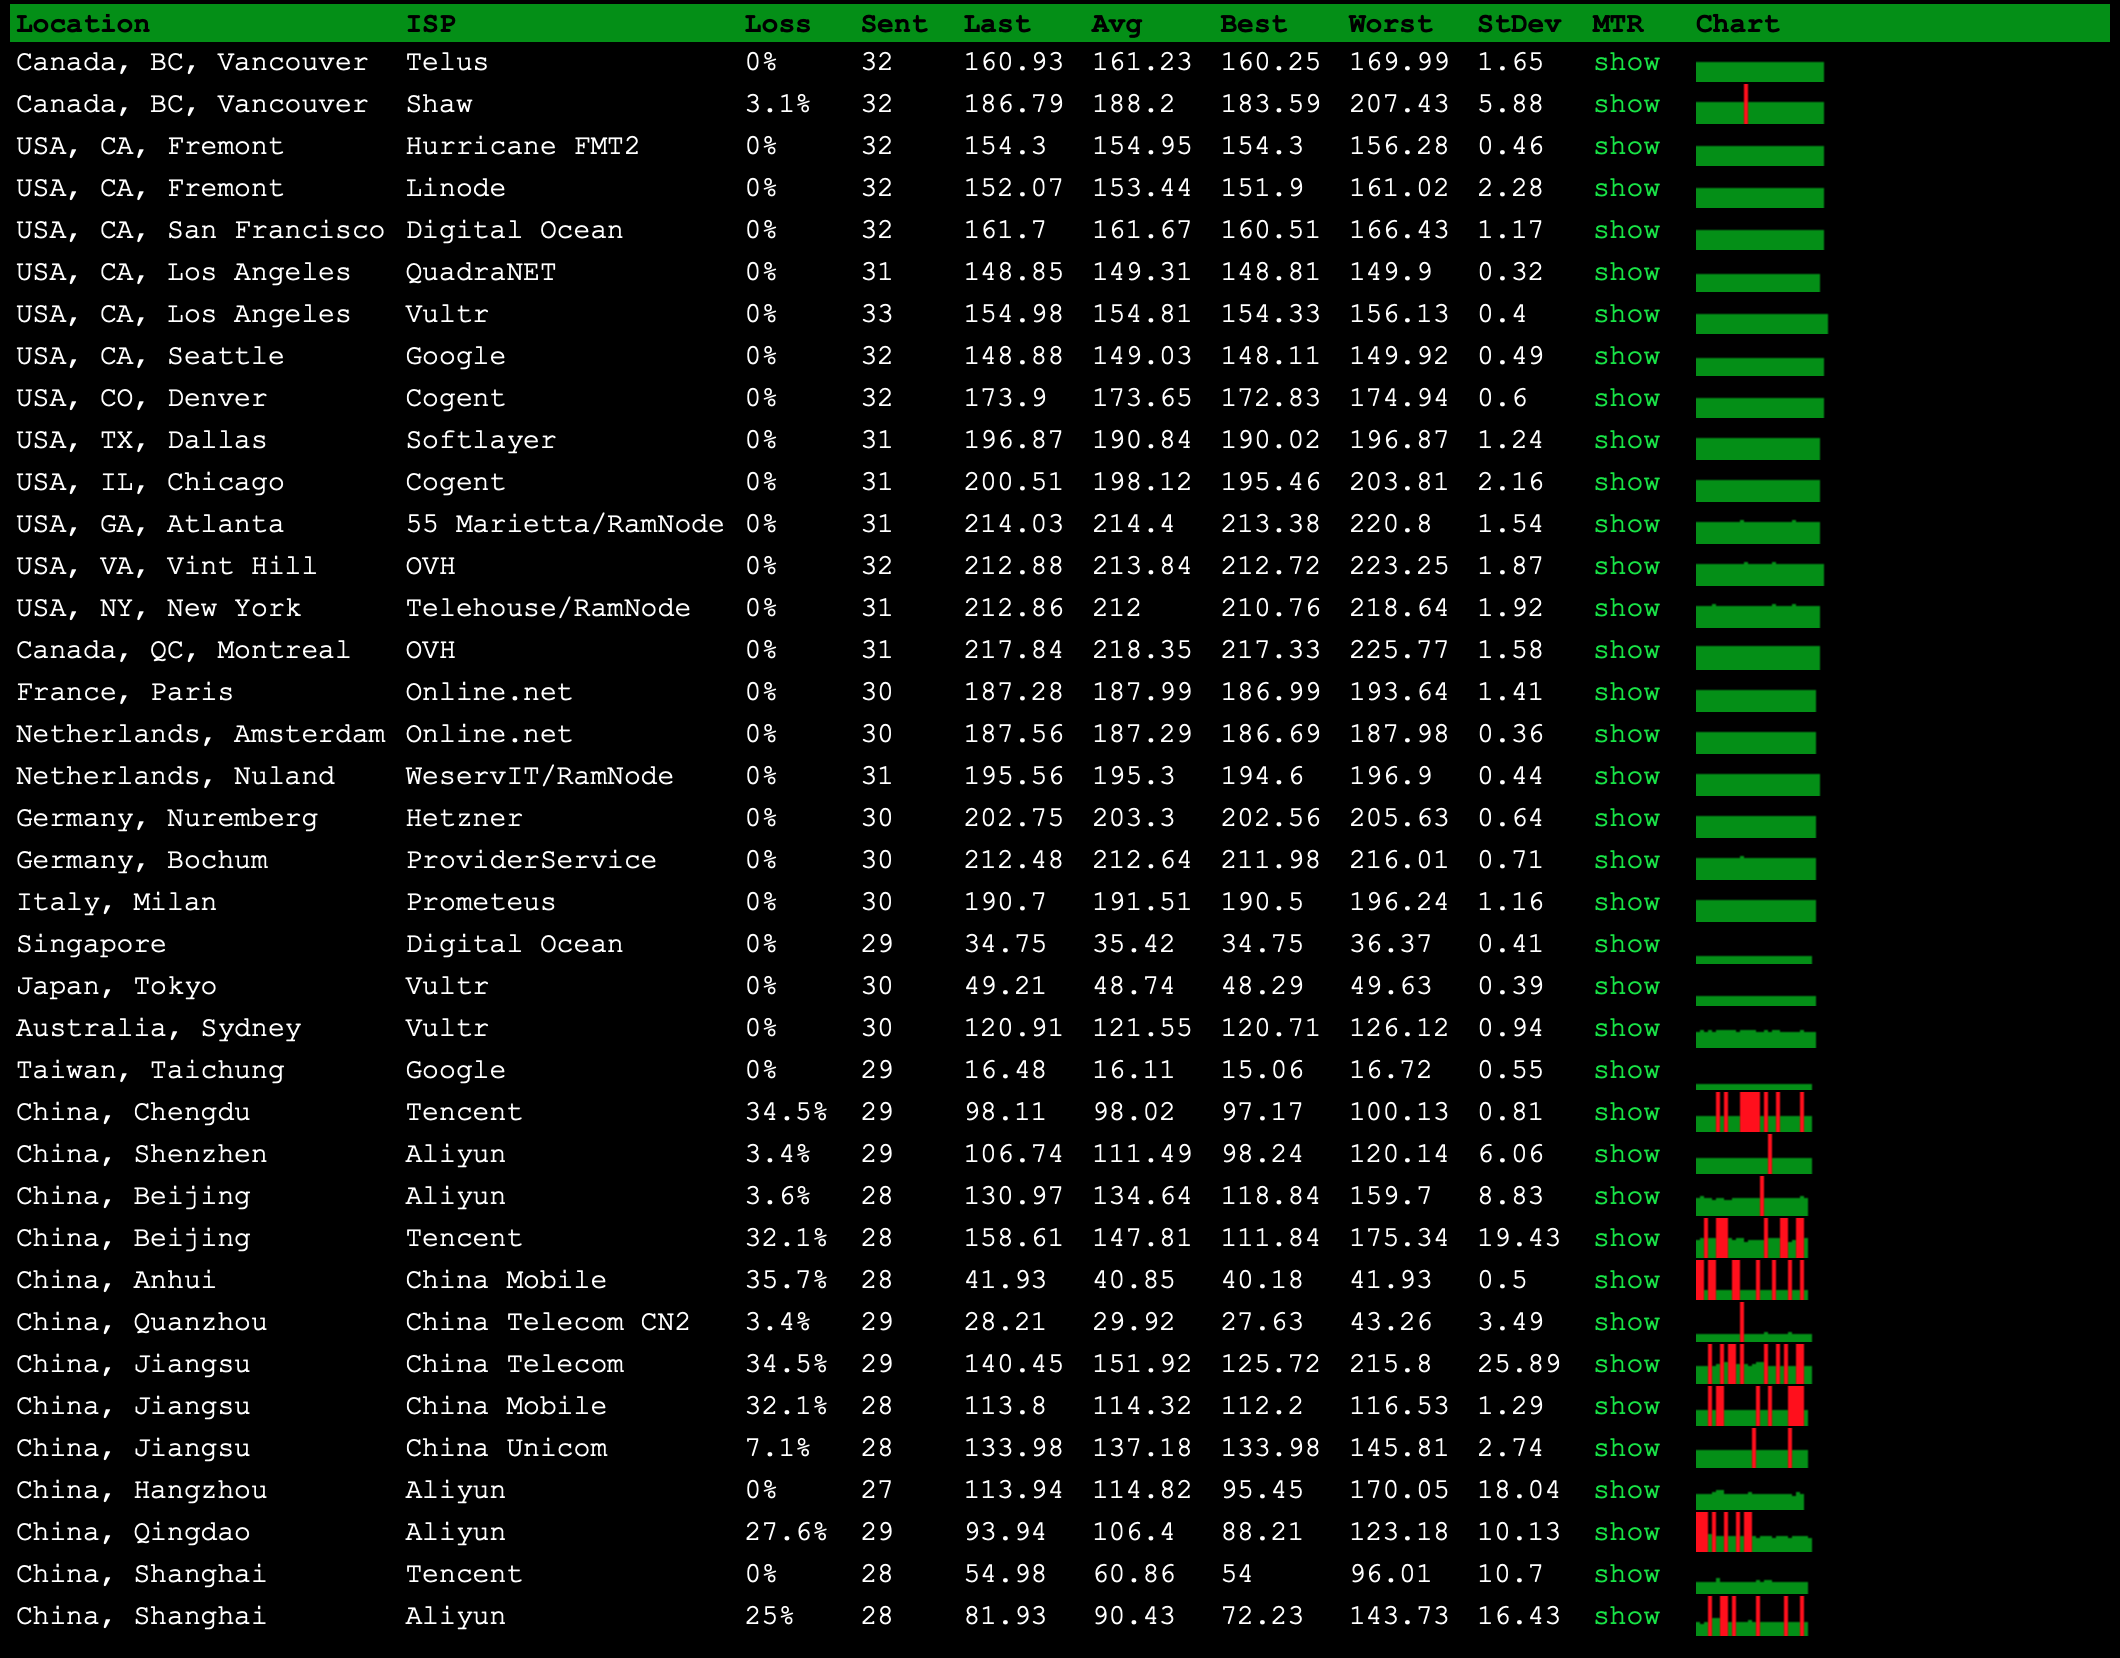The width and height of the screenshot is (2120, 1658).
Task: Open MTR for Tencent Chengdu row
Action: (1626, 1112)
